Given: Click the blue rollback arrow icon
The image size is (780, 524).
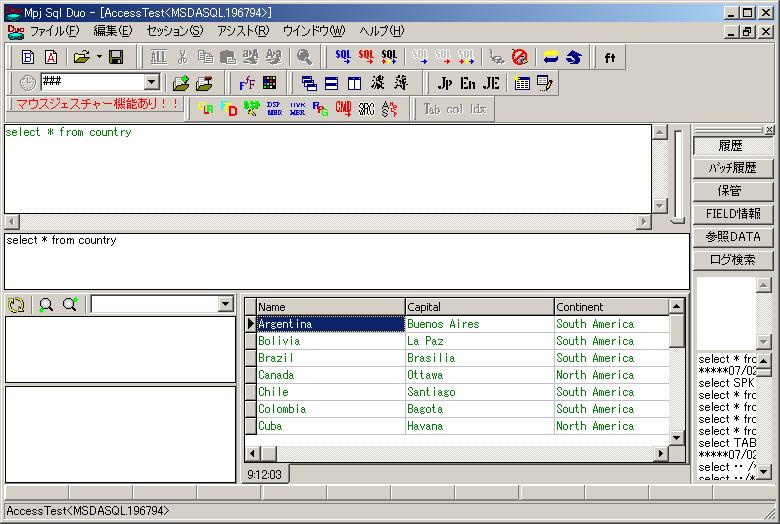Looking at the screenshot, I should [x=574, y=57].
